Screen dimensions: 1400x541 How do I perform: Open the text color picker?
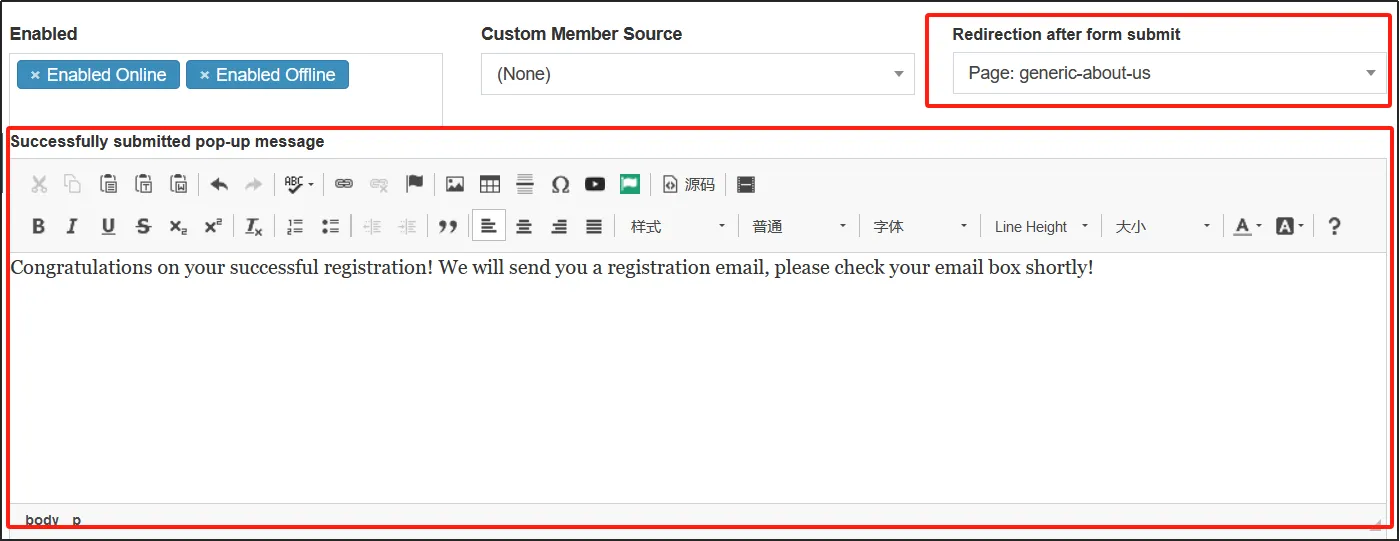pos(1247,227)
